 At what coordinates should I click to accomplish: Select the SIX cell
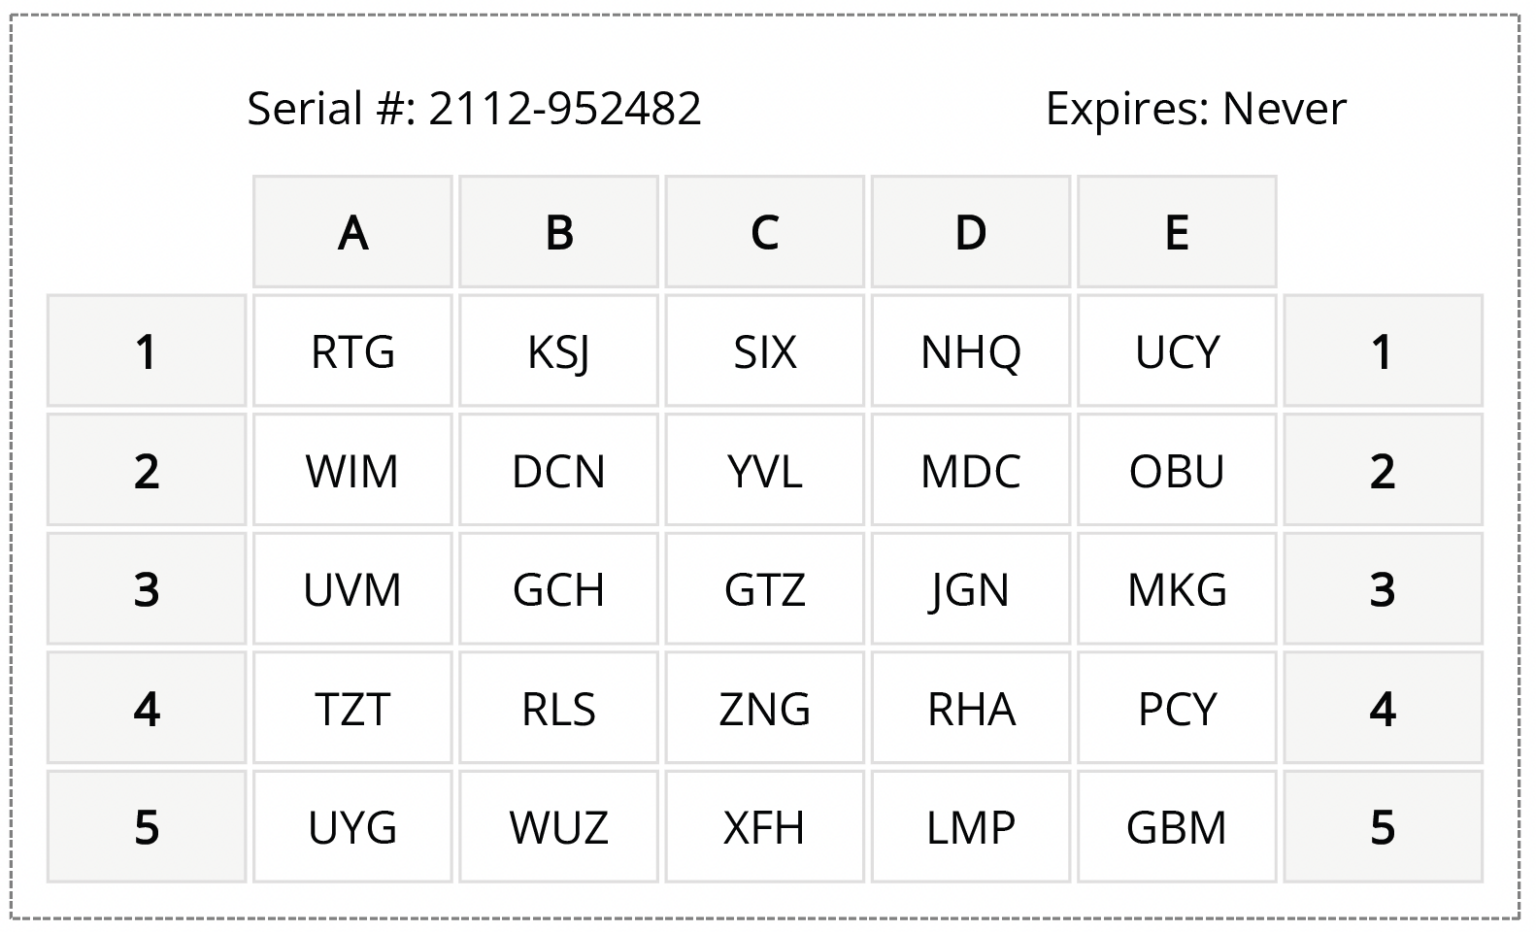(765, 351)
